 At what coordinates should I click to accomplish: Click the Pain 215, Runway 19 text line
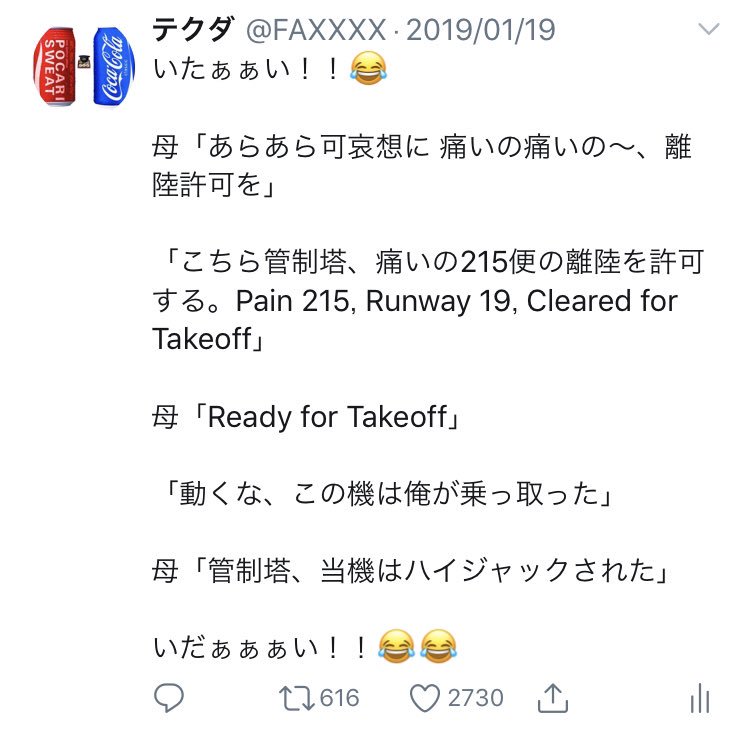[415, 301]
